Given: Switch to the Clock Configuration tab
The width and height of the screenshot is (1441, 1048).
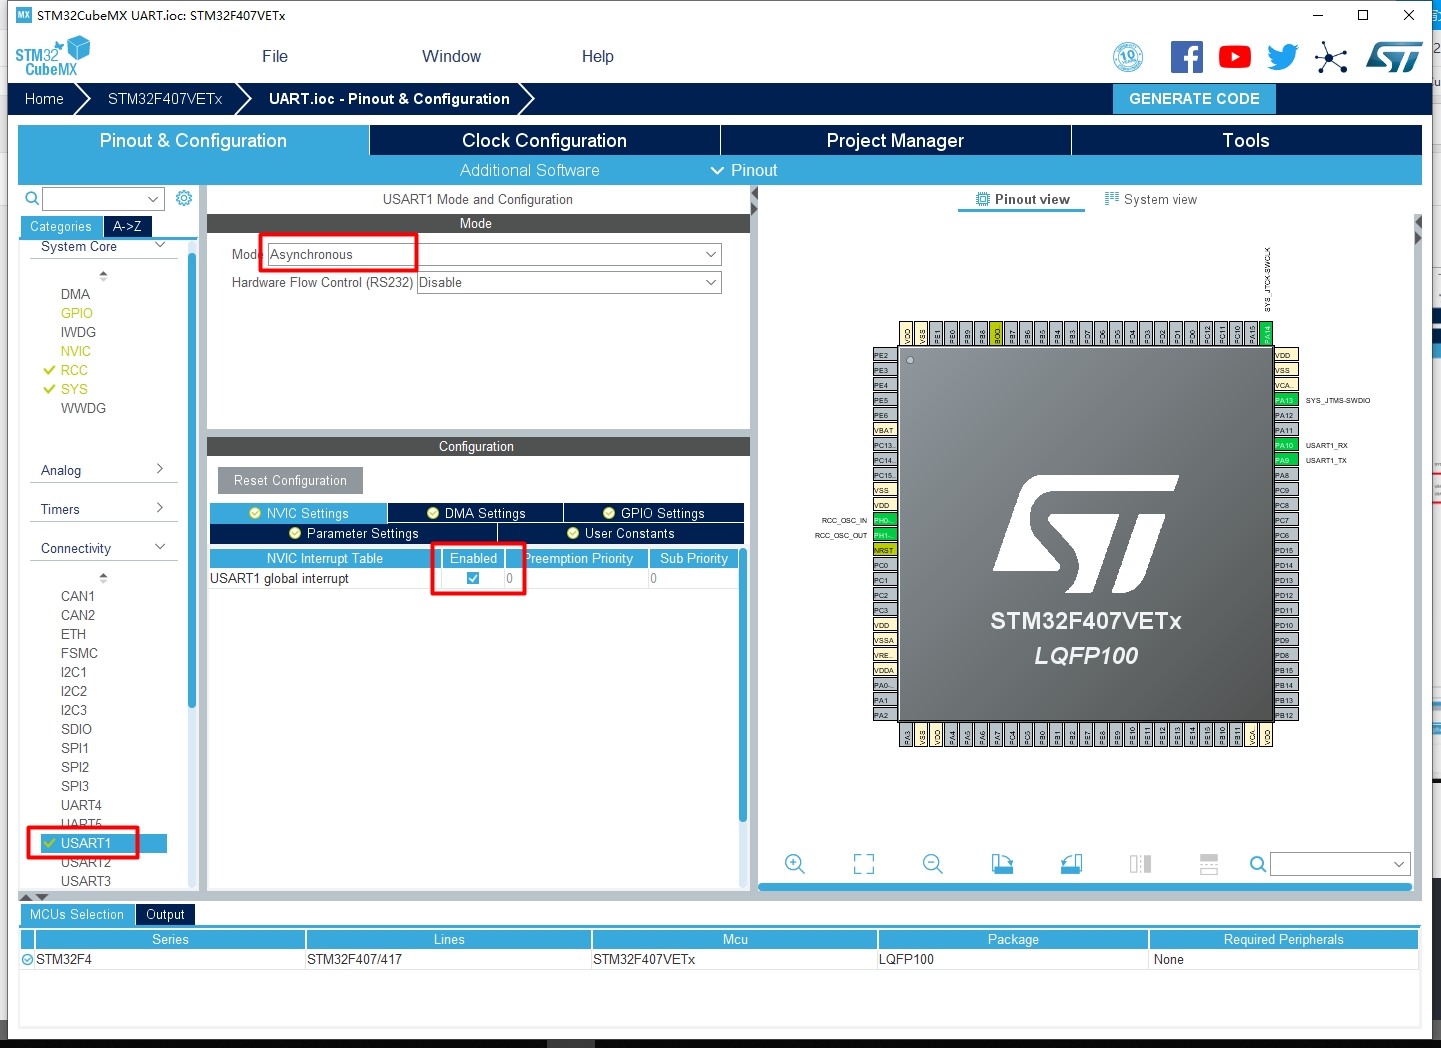Looking at the screenshot, I should [x=544, y=140].
